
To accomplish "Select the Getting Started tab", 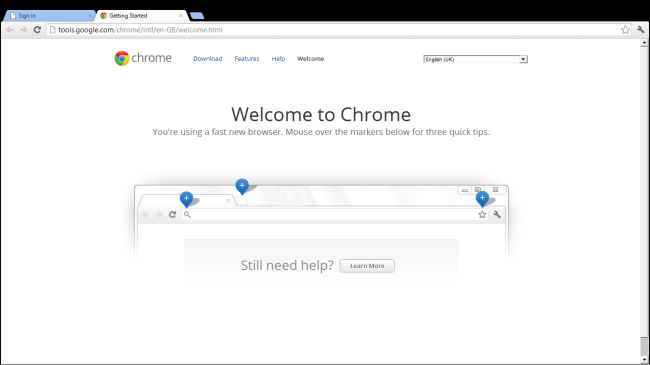I will 141,16.
